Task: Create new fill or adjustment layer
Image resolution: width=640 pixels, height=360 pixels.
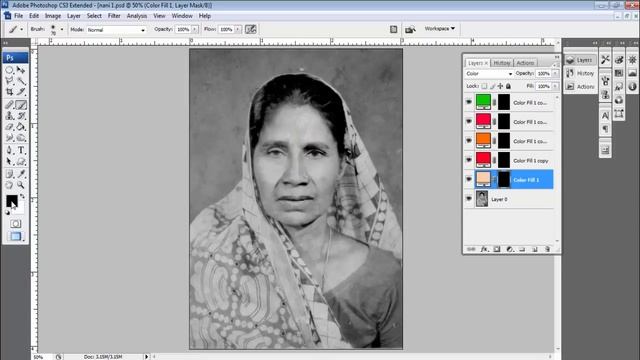Action: click(509, 249)
